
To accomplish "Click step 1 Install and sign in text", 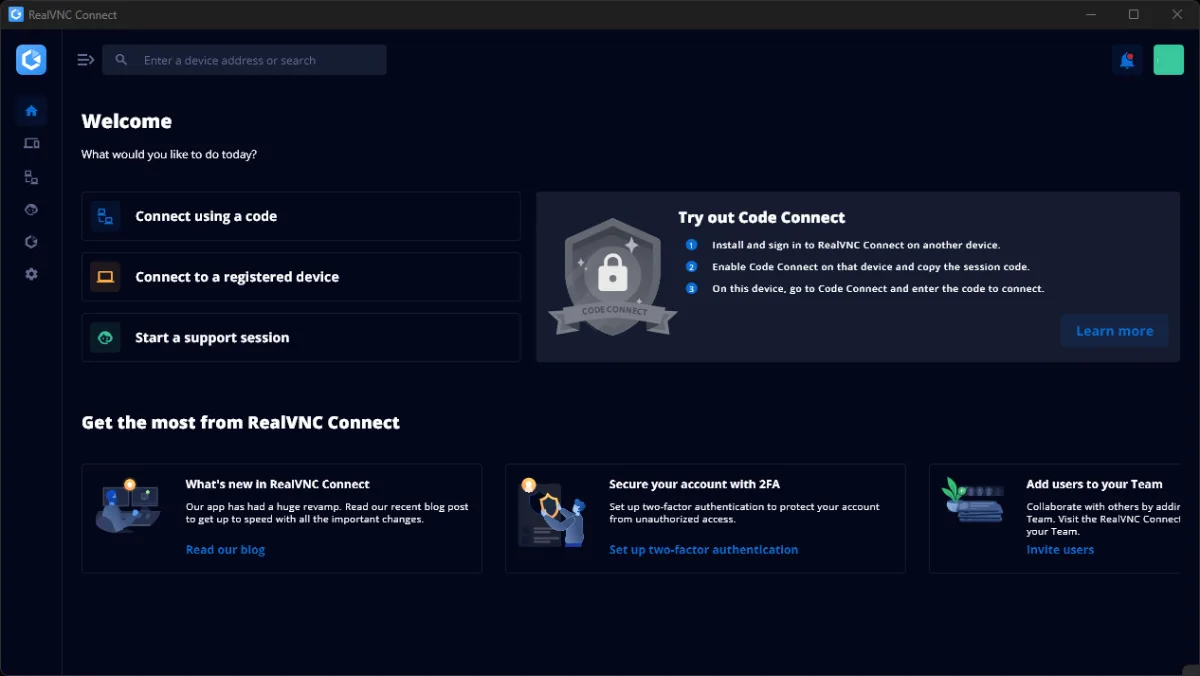I will (x=856, y=245).
